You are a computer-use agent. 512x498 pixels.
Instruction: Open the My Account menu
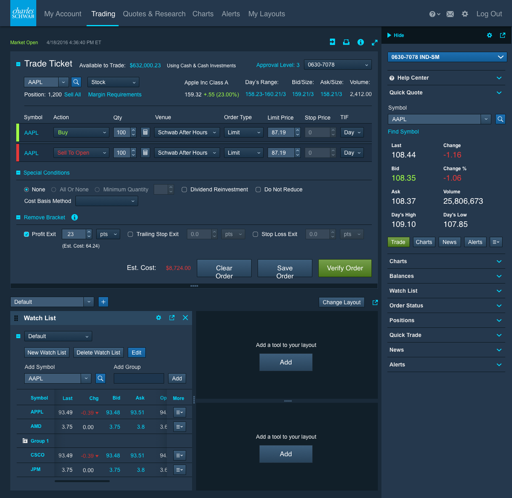tap(63, 14)
